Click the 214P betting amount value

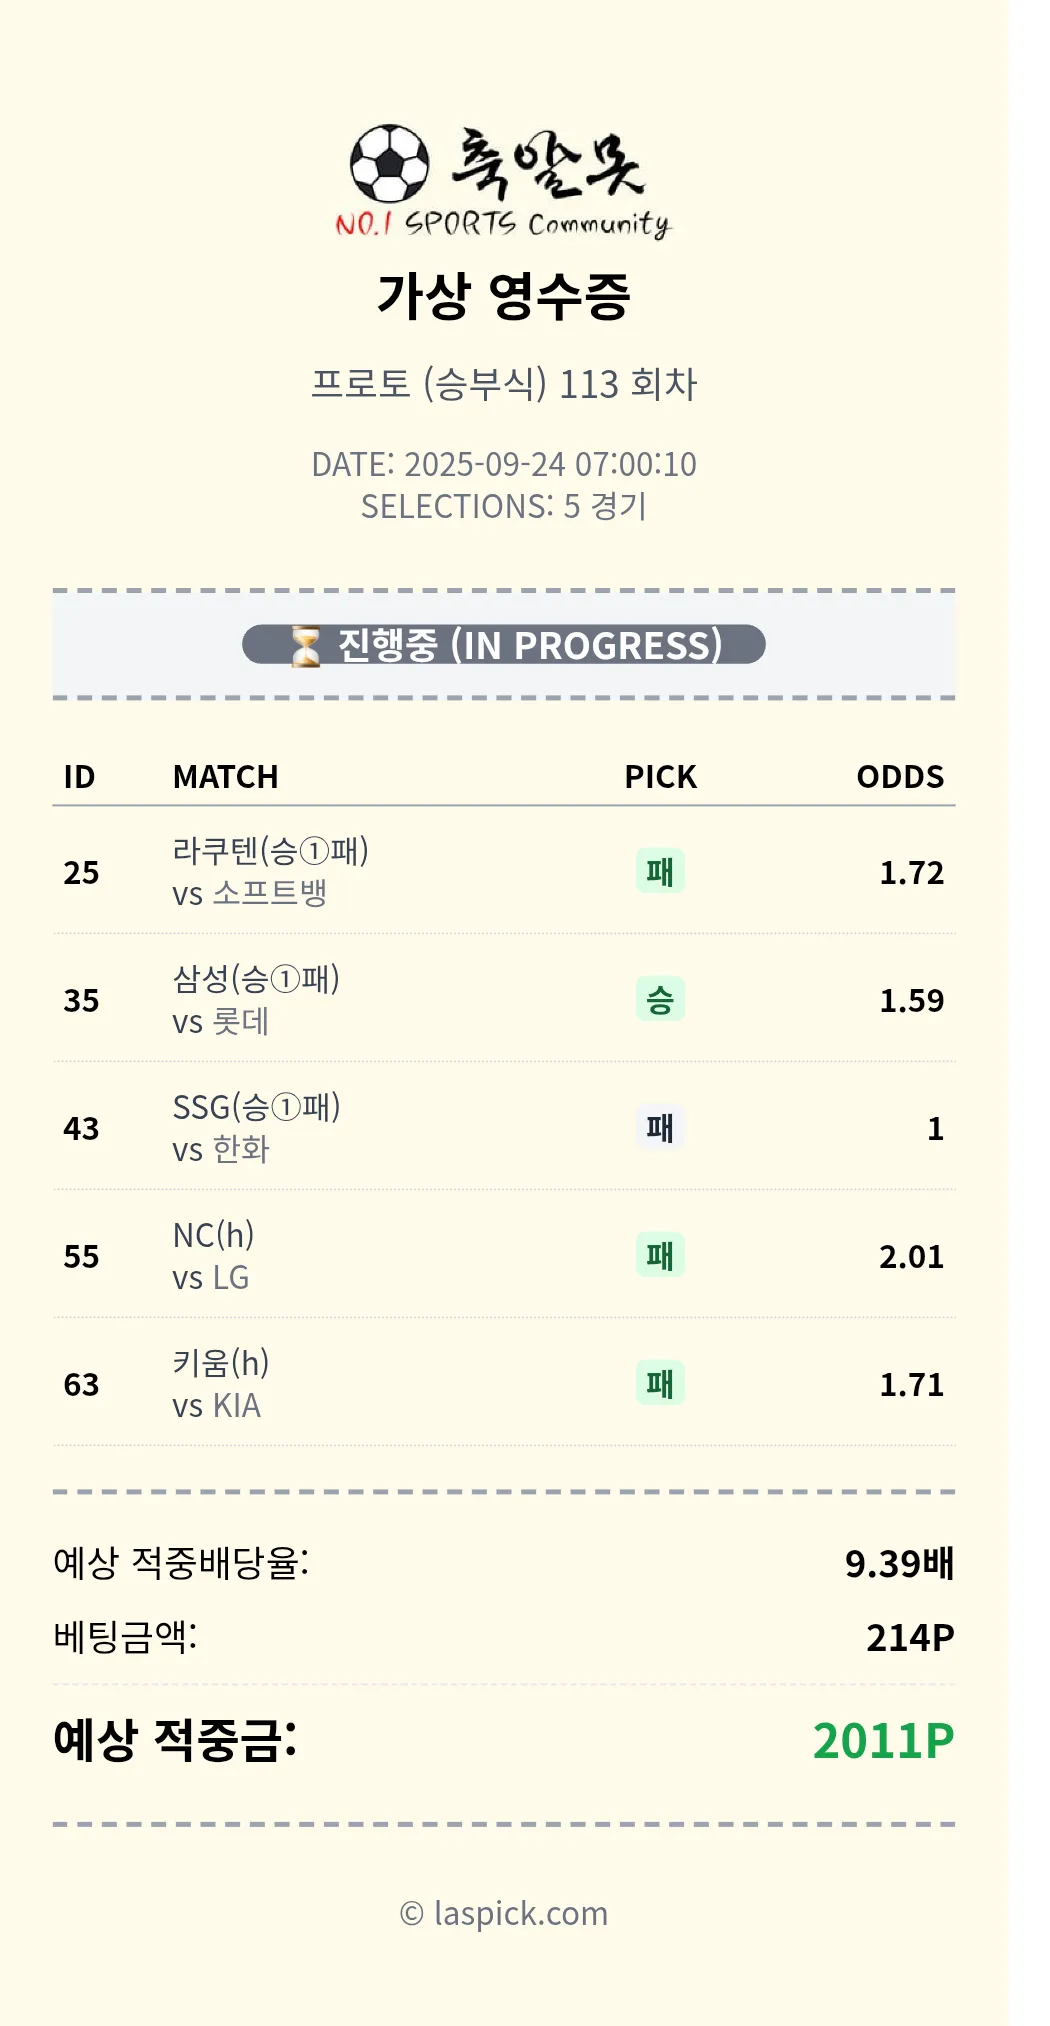click(x=910, y=1638)
